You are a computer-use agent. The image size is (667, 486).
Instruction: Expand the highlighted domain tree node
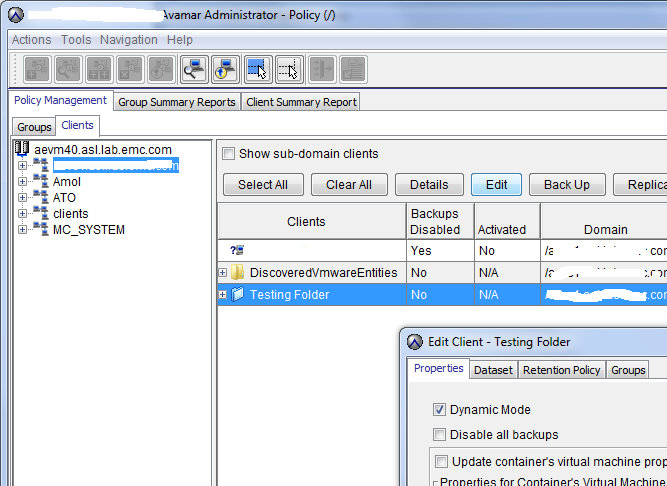pos(22,165)
